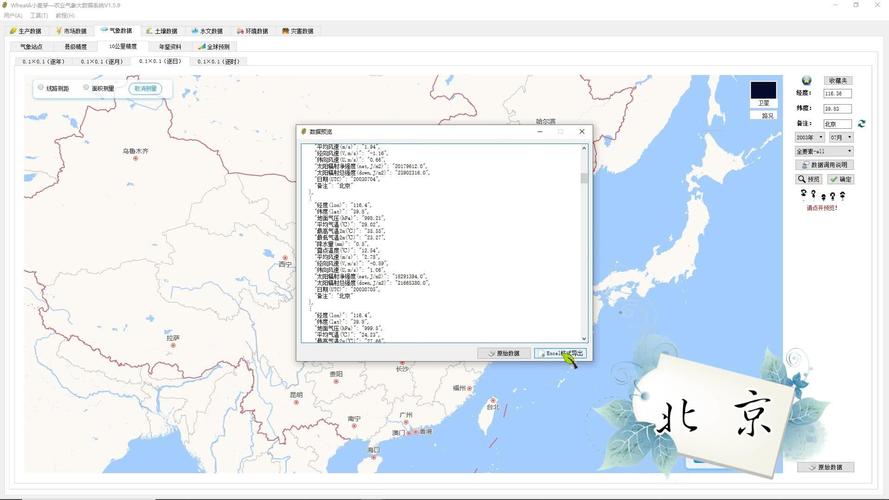The width and height of the screenshot is (889, 500).
Task: Click Excel格式导出 button in preview dialog
Action: [x=561, y=353]
